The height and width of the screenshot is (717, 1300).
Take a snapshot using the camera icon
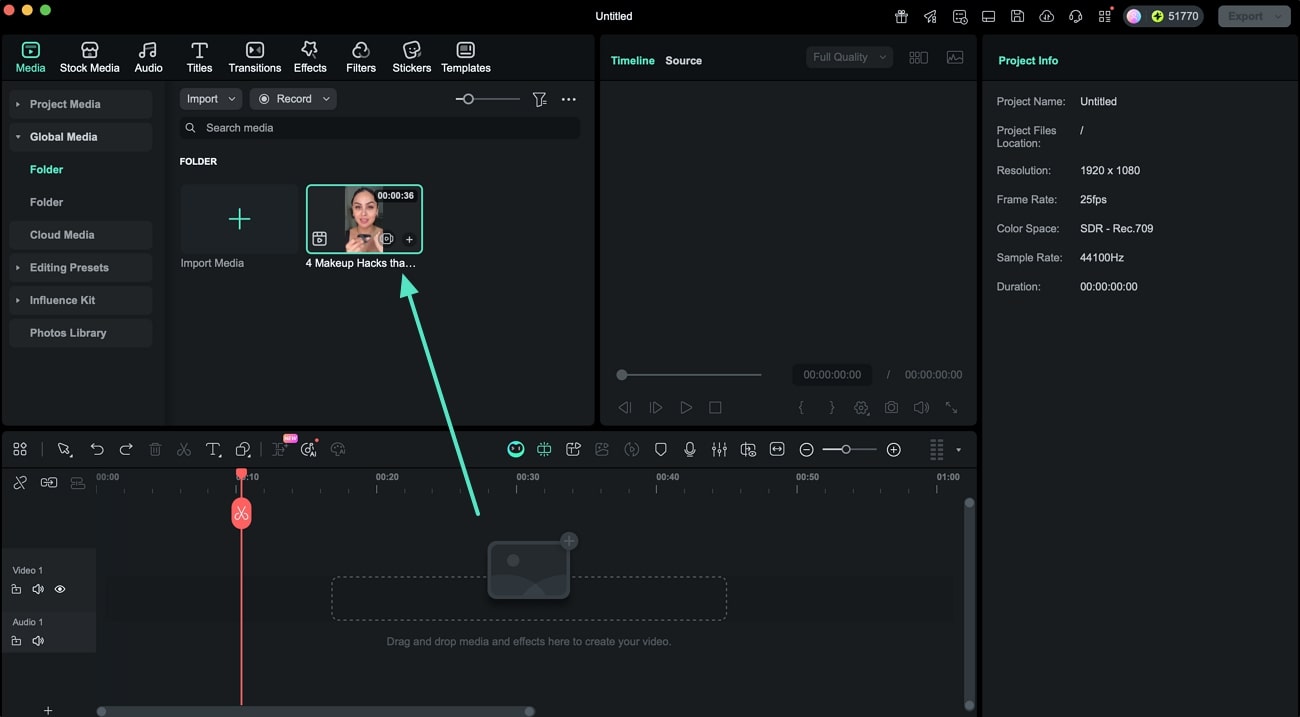pyautogui.click(x=891, y=407)
